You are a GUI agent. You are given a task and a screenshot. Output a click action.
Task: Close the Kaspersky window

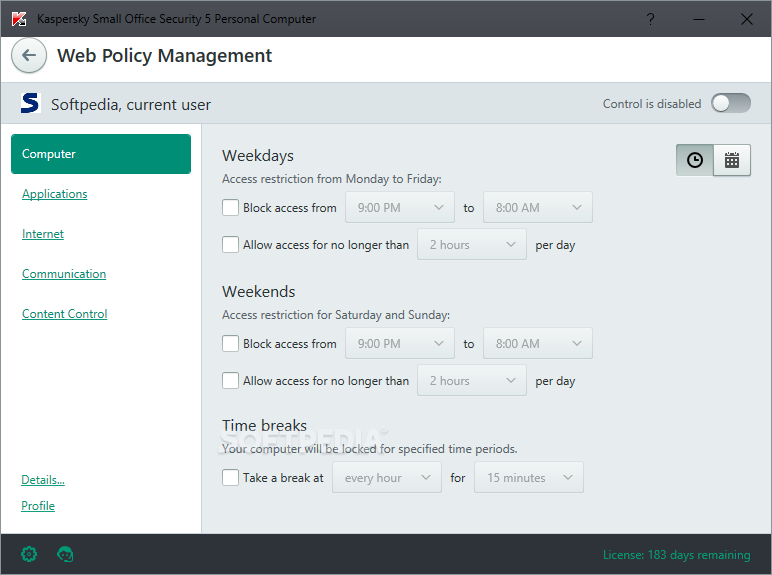[x=746, y=19]
